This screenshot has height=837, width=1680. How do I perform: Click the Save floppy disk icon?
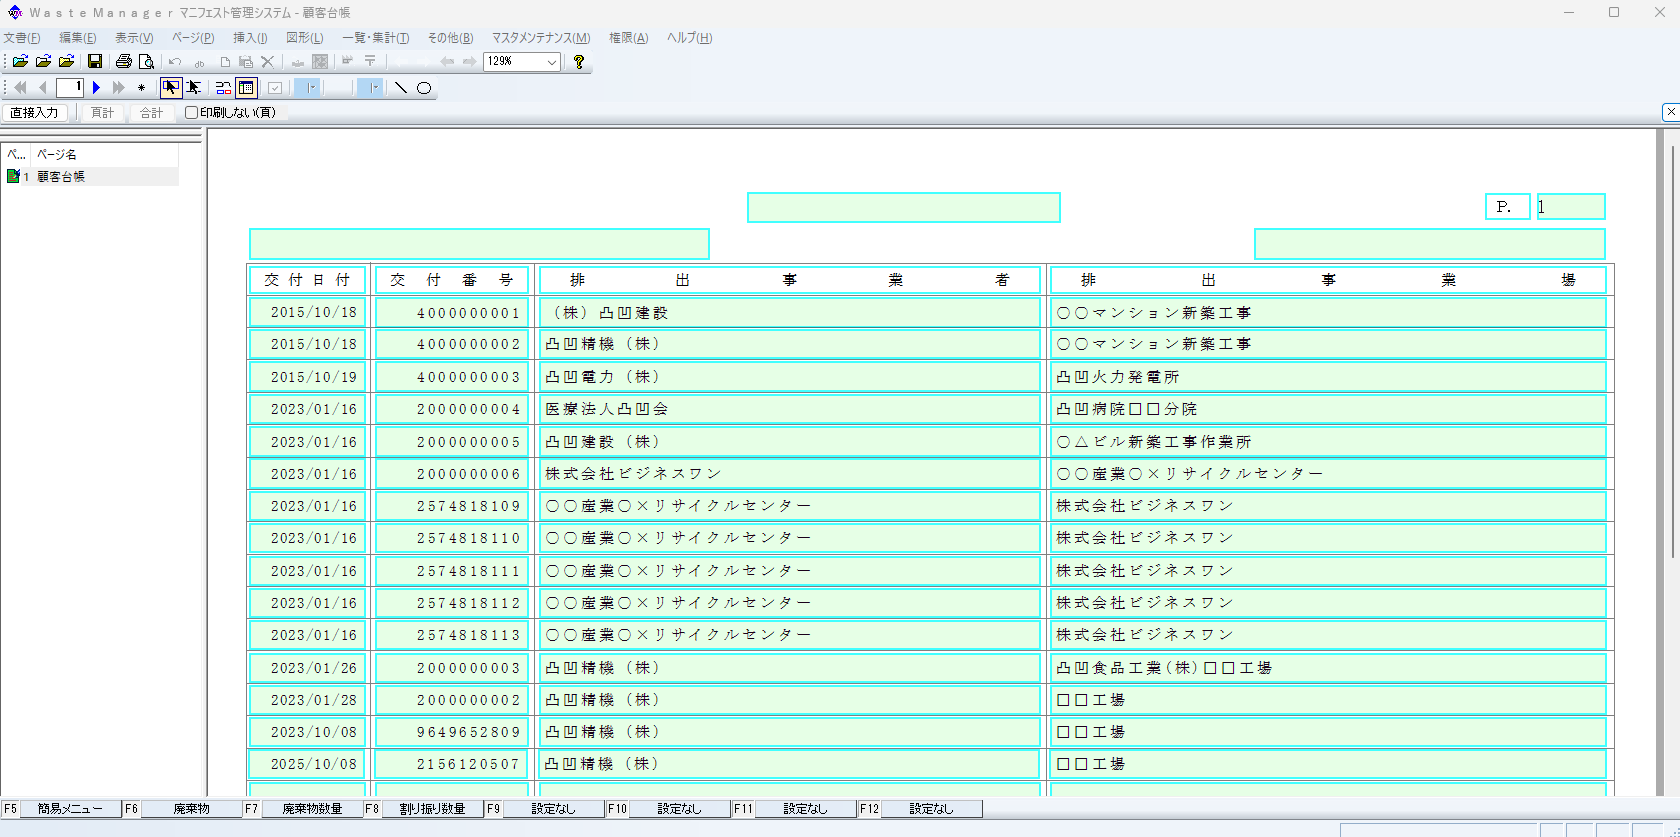95,62
